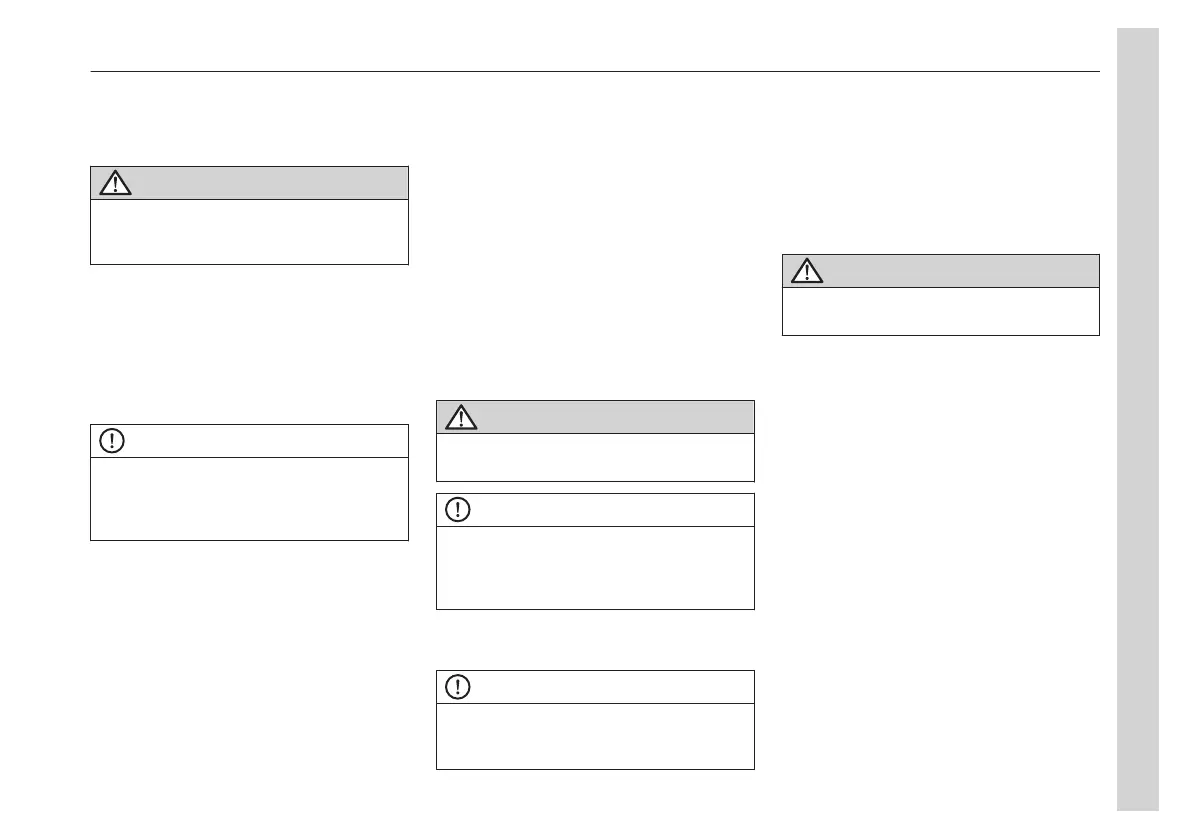The height and width of the screenshot is (839, 1191).
Task: Click the lowest exclamation circle icon, middle column
Action: pyautogui.click(x=459, y=687)
